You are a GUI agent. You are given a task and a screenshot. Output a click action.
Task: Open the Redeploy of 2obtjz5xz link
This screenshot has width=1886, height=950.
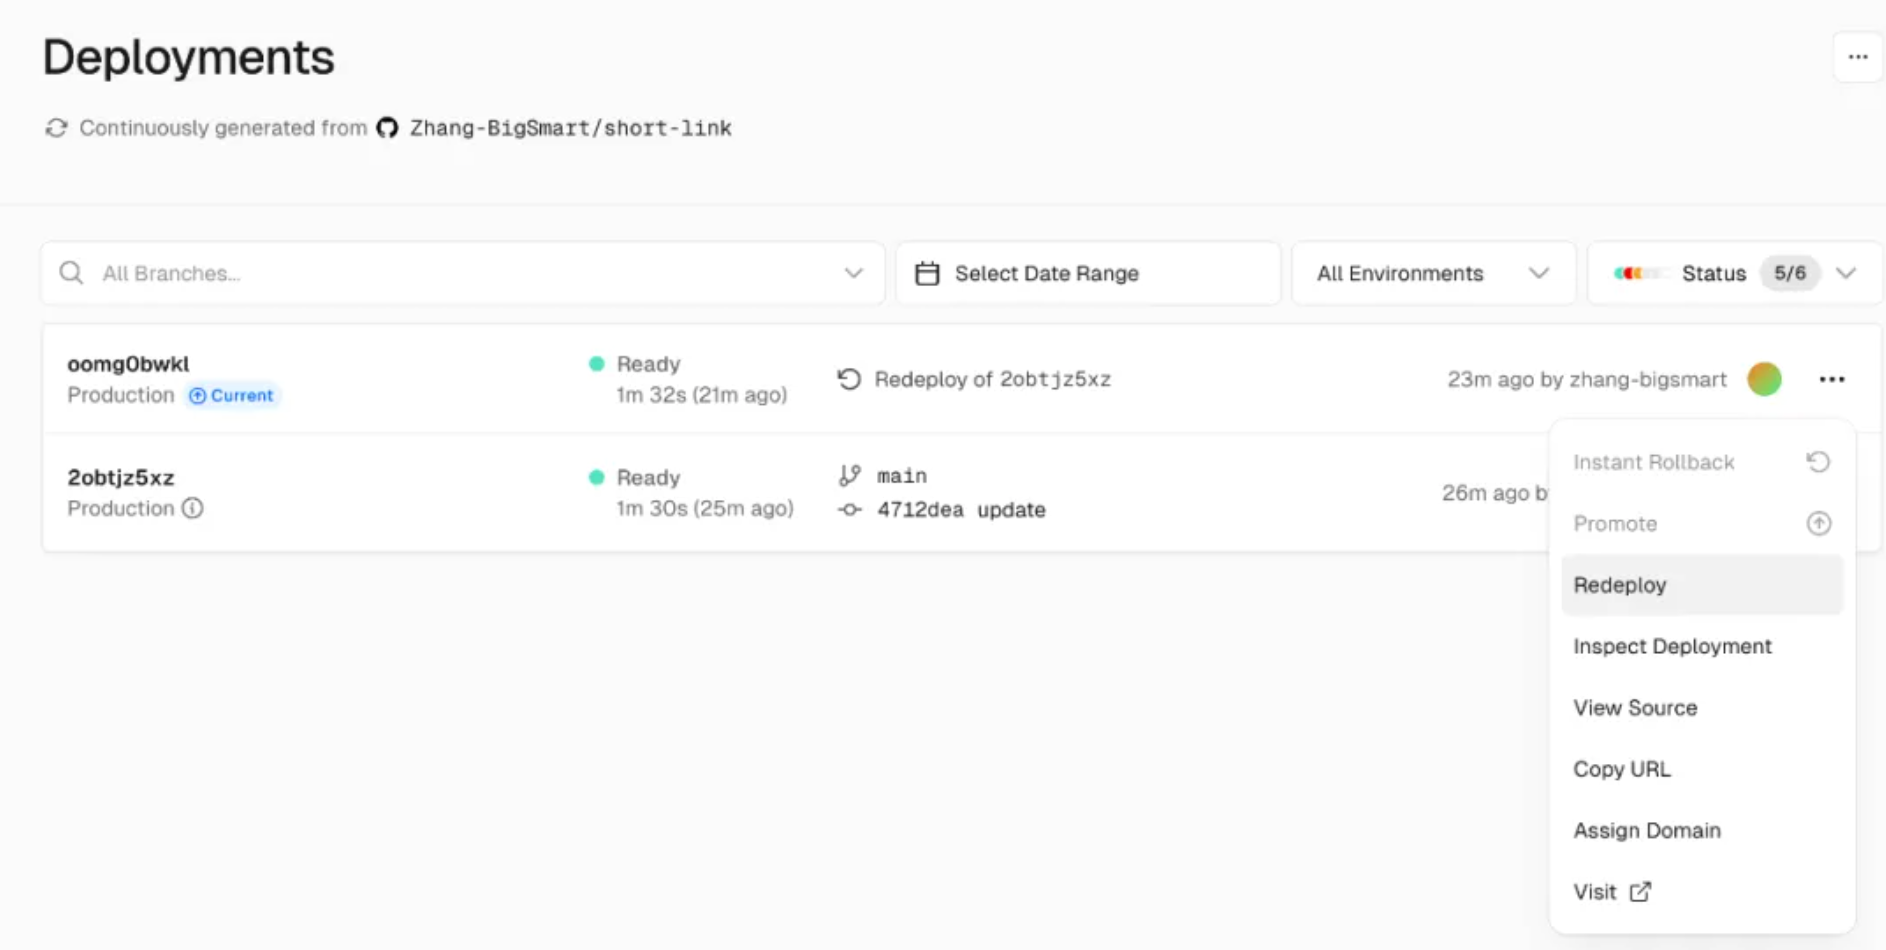click(993, 379)
